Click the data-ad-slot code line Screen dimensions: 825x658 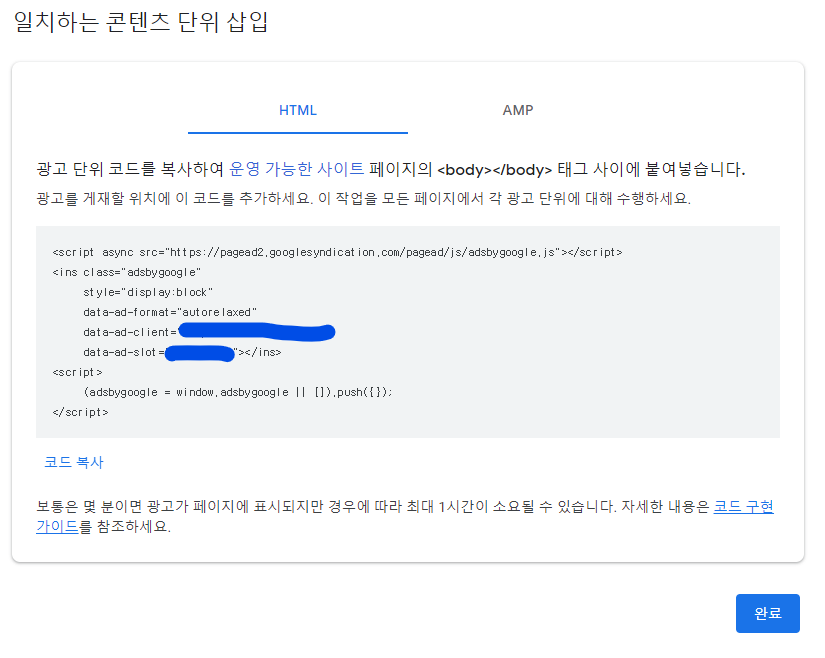point(182,352)
